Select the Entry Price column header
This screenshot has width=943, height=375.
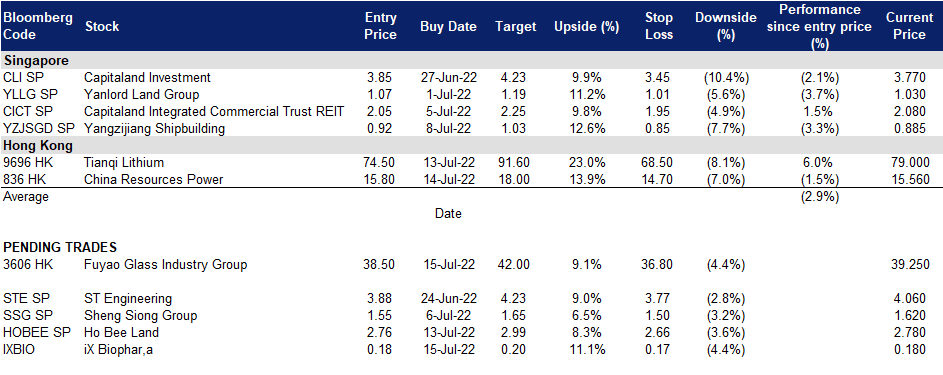[x=381, y=26]
